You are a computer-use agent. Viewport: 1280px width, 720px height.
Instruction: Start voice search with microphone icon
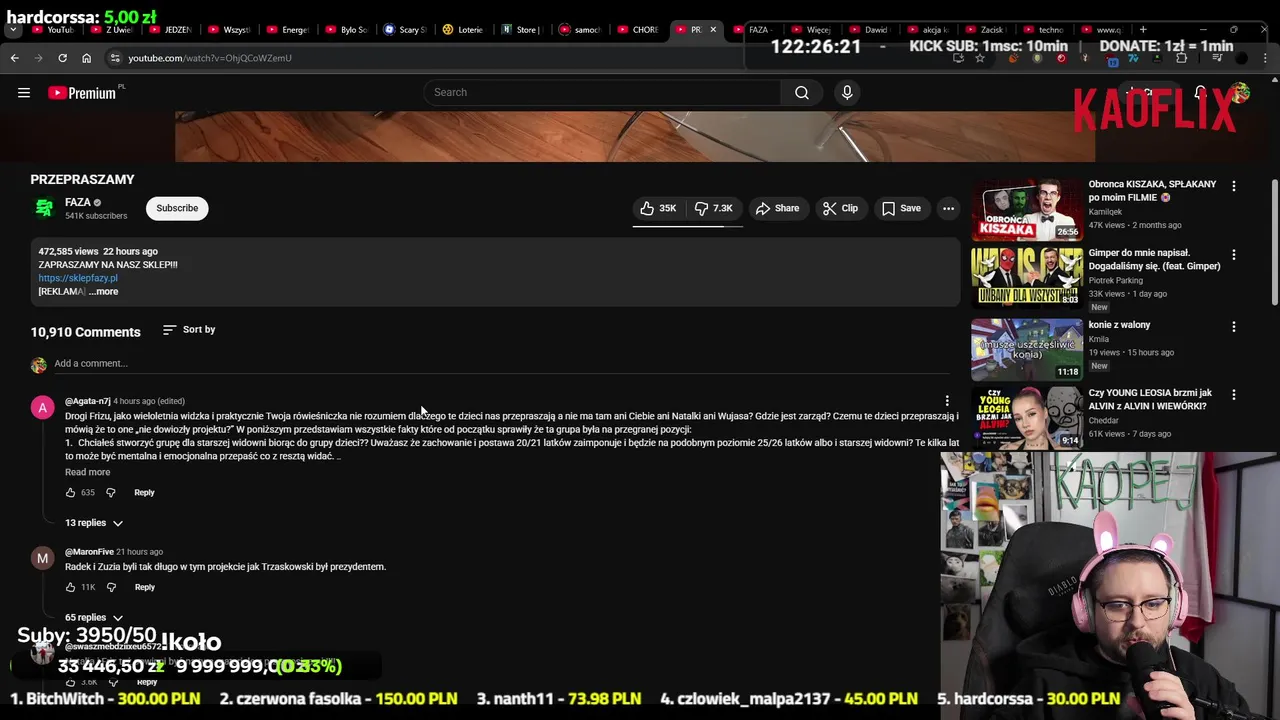(x=847, y=93)
